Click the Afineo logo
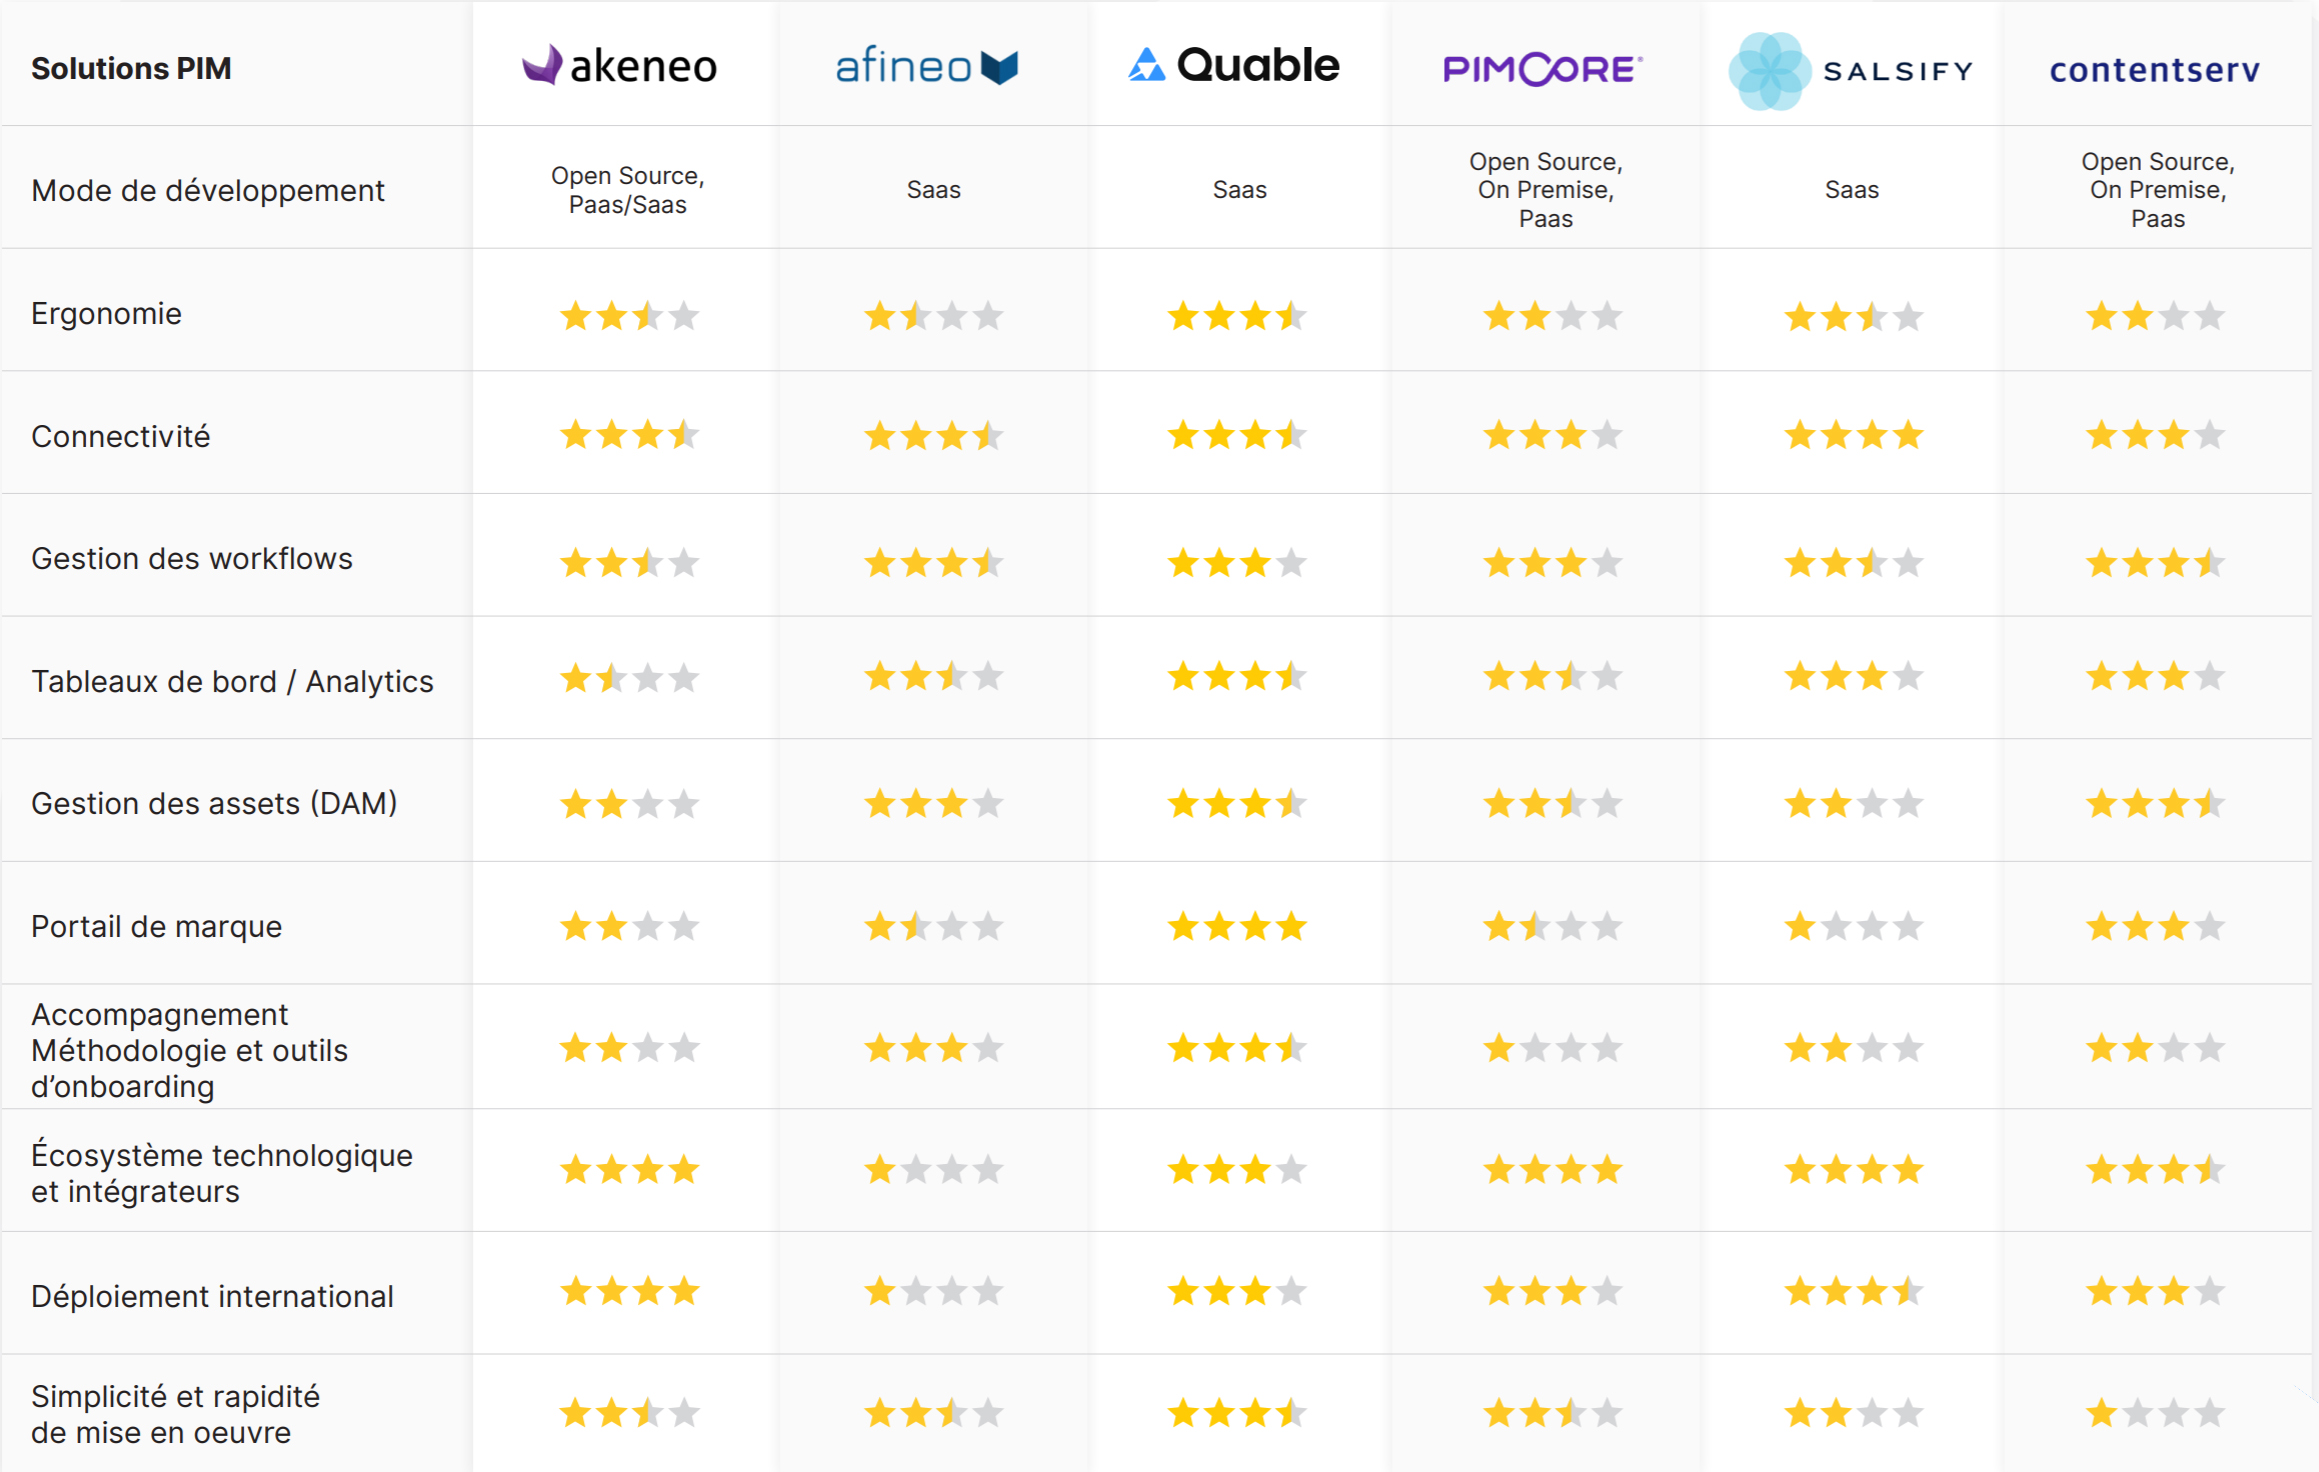2319x1472 pixels. pyautogui.click(x=926, y=67)
